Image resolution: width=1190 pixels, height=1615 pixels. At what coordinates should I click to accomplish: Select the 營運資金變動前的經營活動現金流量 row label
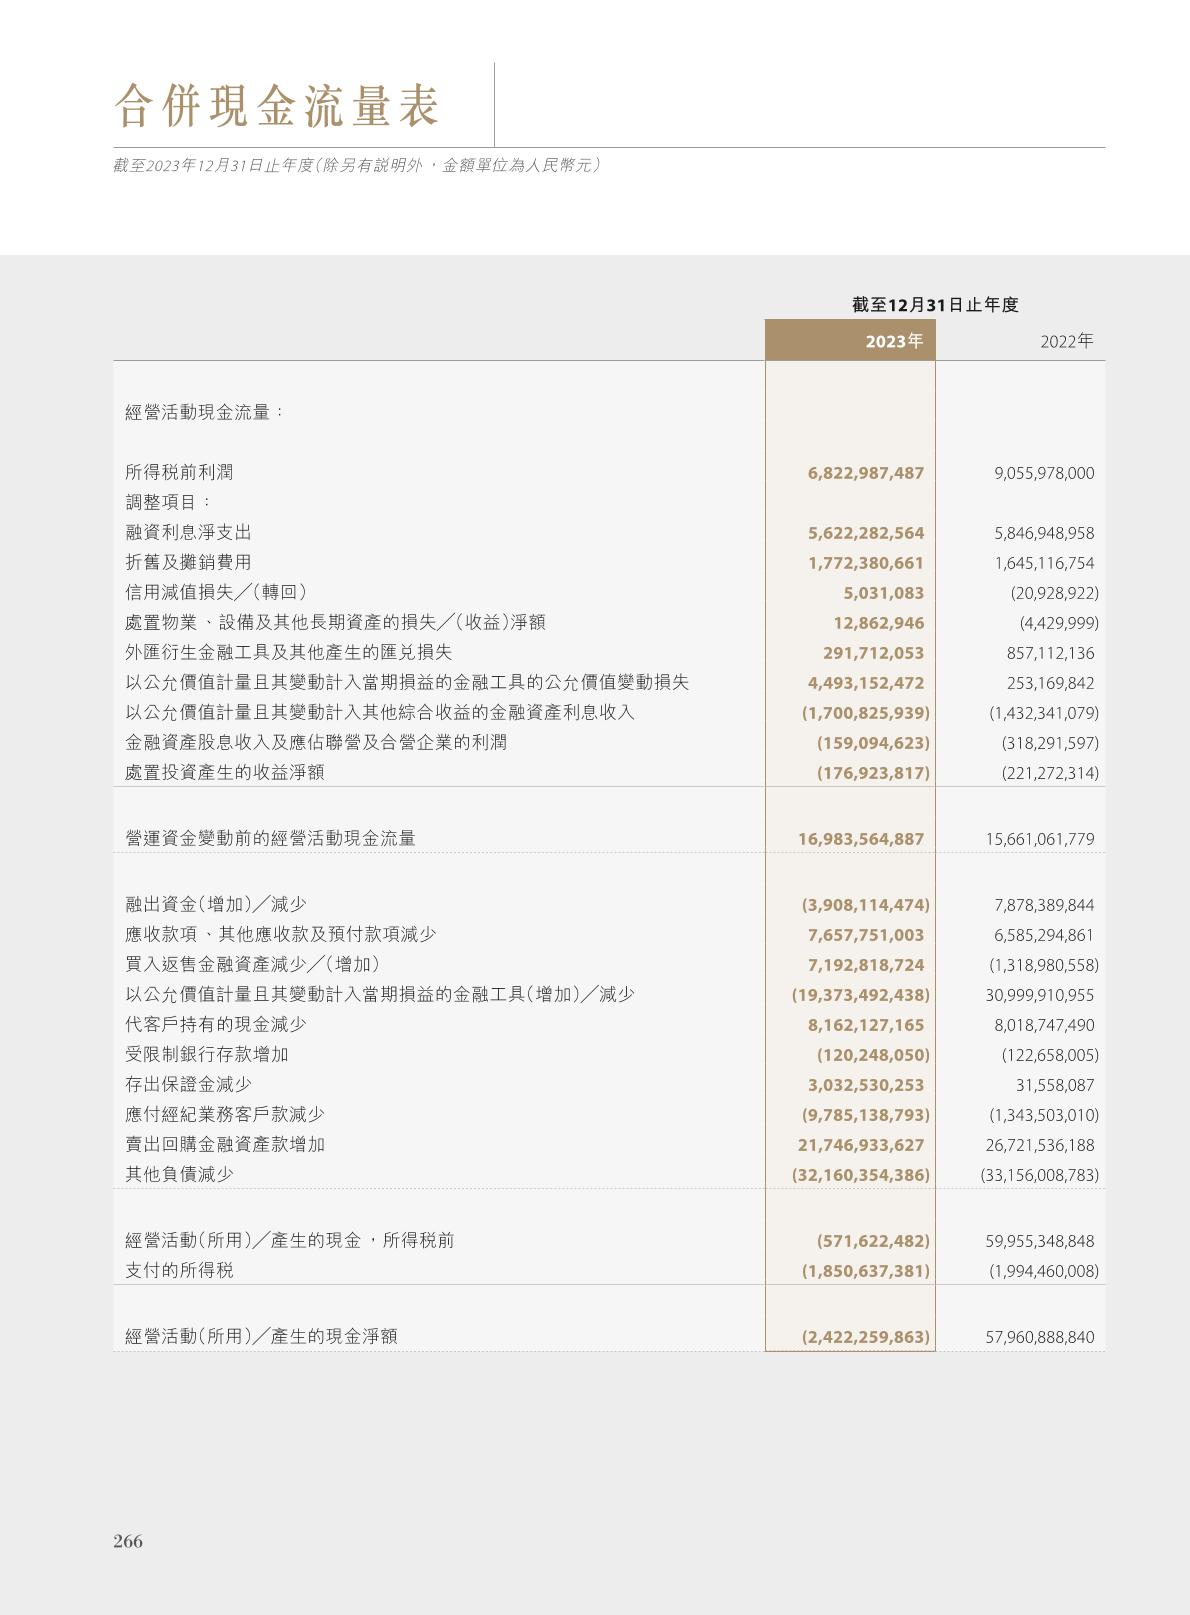point(270,838)
